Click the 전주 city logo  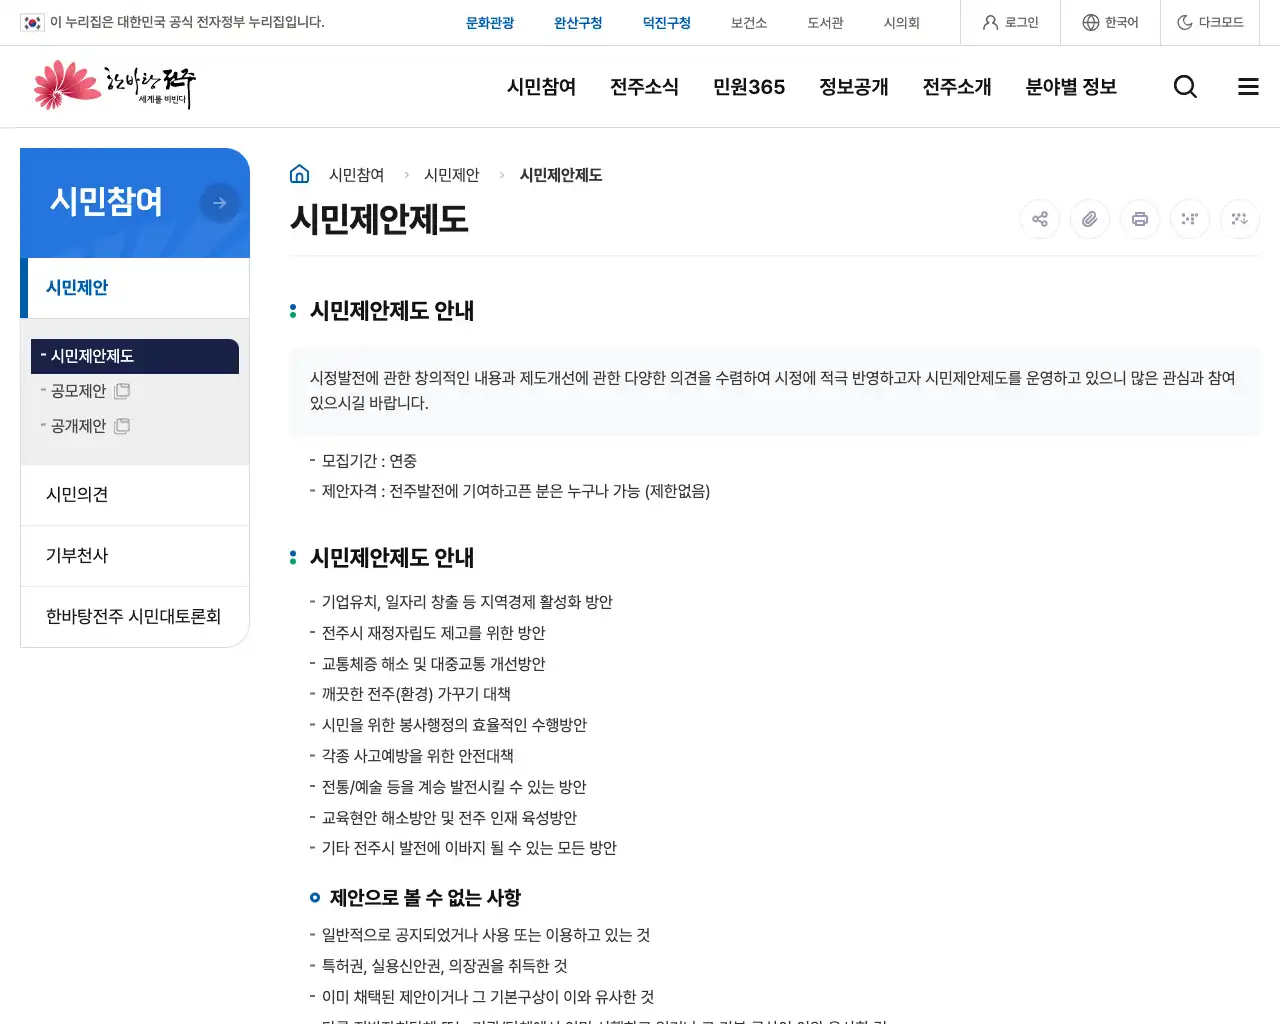point(114,85)
